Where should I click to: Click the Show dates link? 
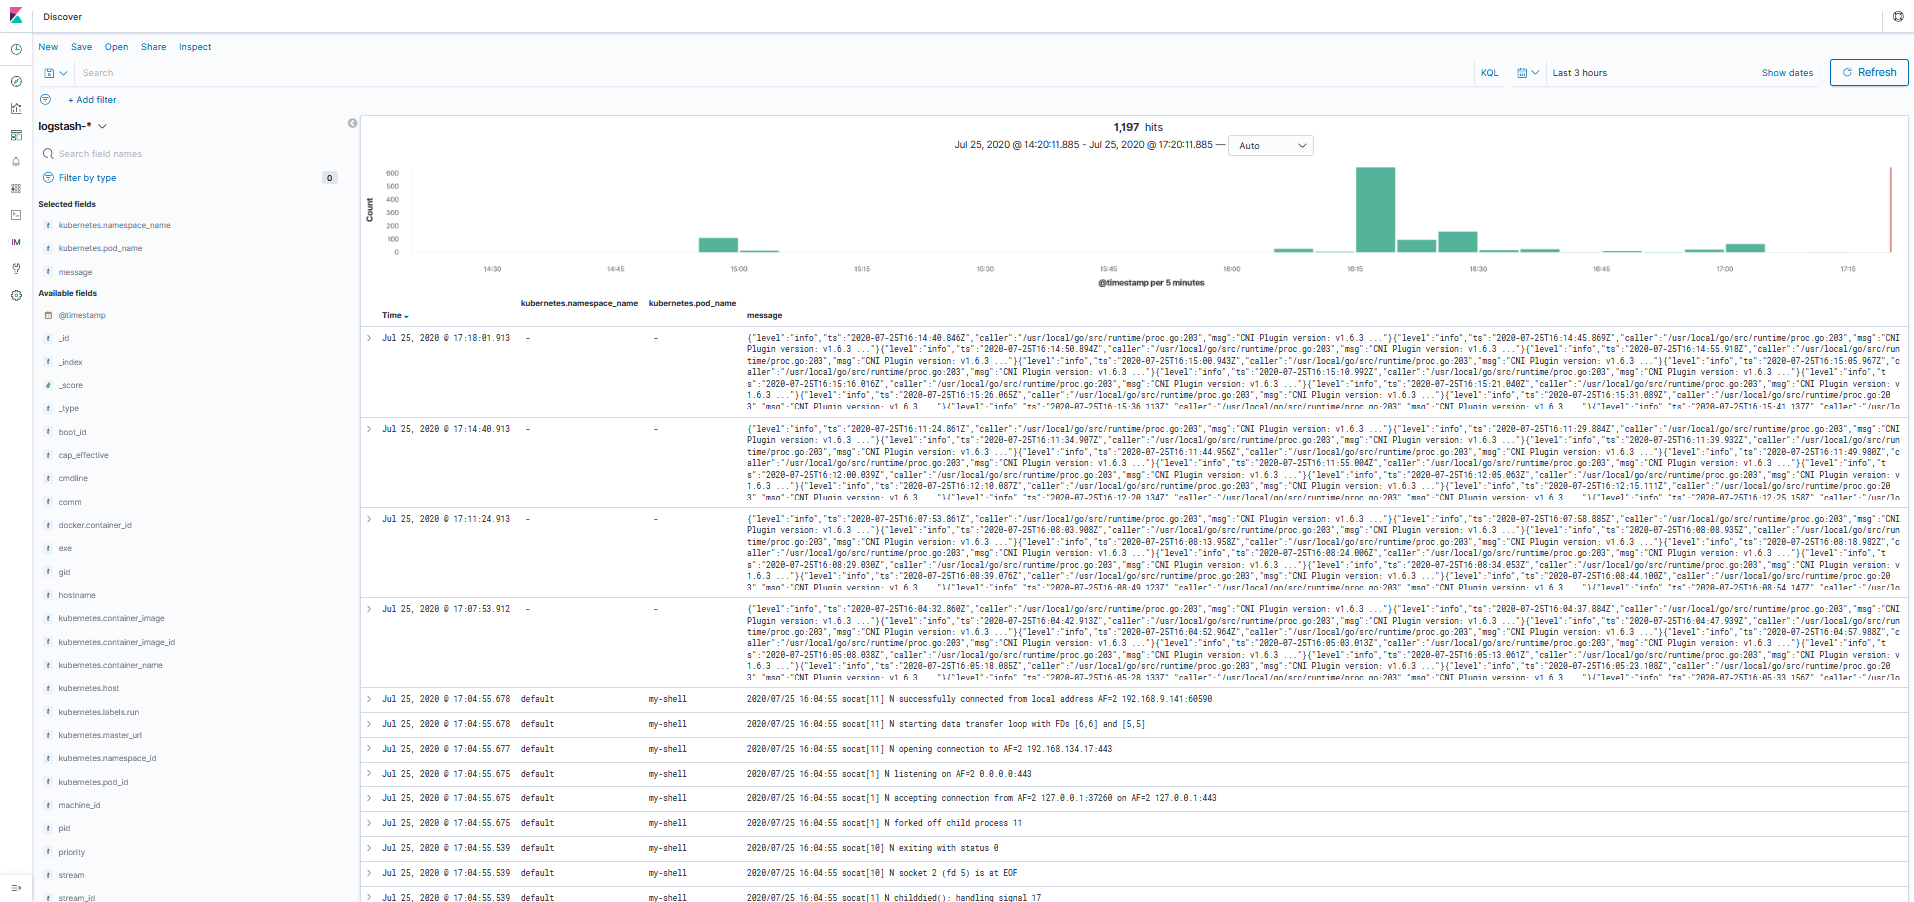pos(1786,73)
